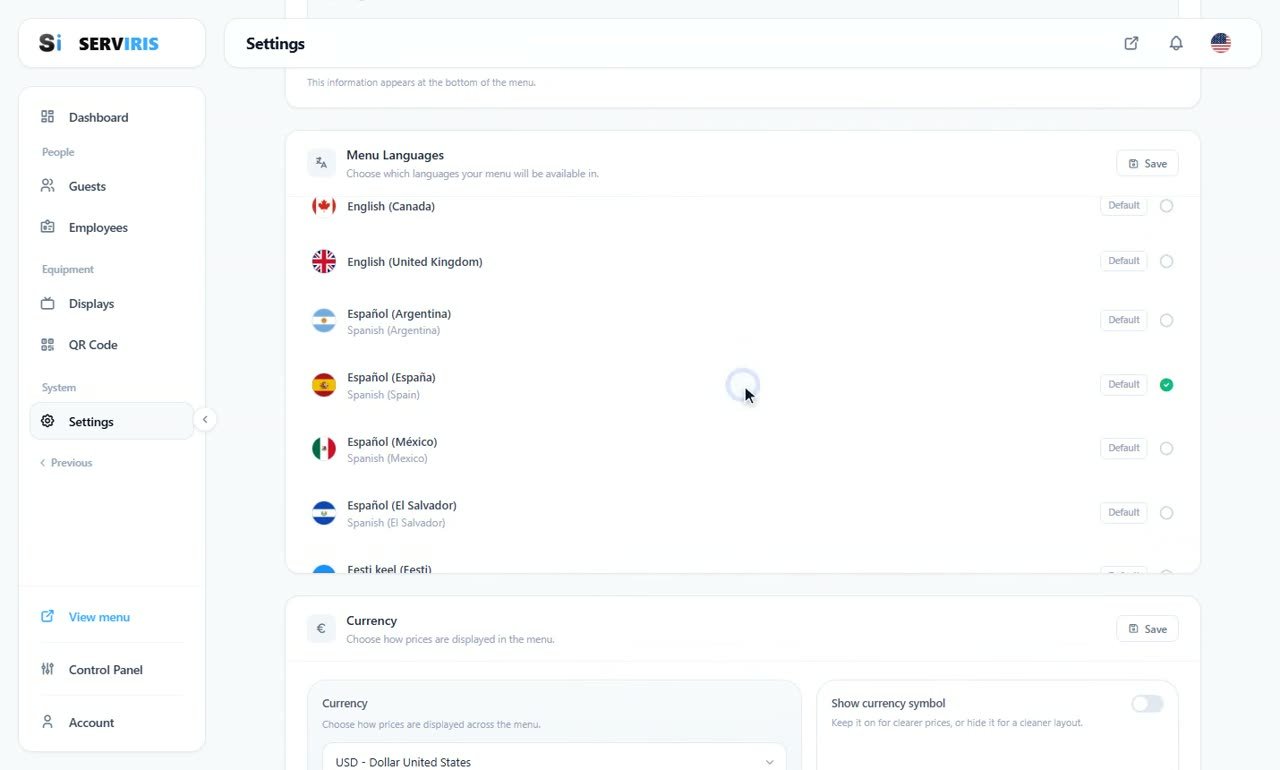The width and height of the screenshot is (1280, 770).
Task: Set English (United Kingdom) as Default
Action: coord(1124,261)
